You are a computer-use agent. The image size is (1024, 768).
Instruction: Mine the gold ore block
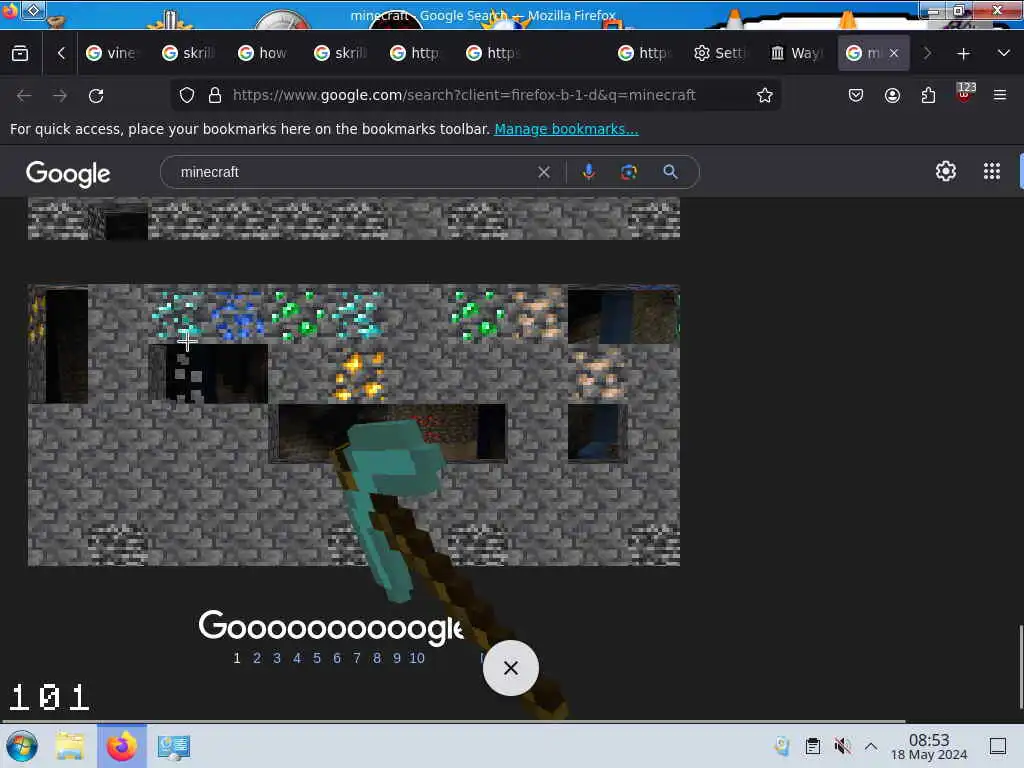pyautogui.click(x=359, y=374)
